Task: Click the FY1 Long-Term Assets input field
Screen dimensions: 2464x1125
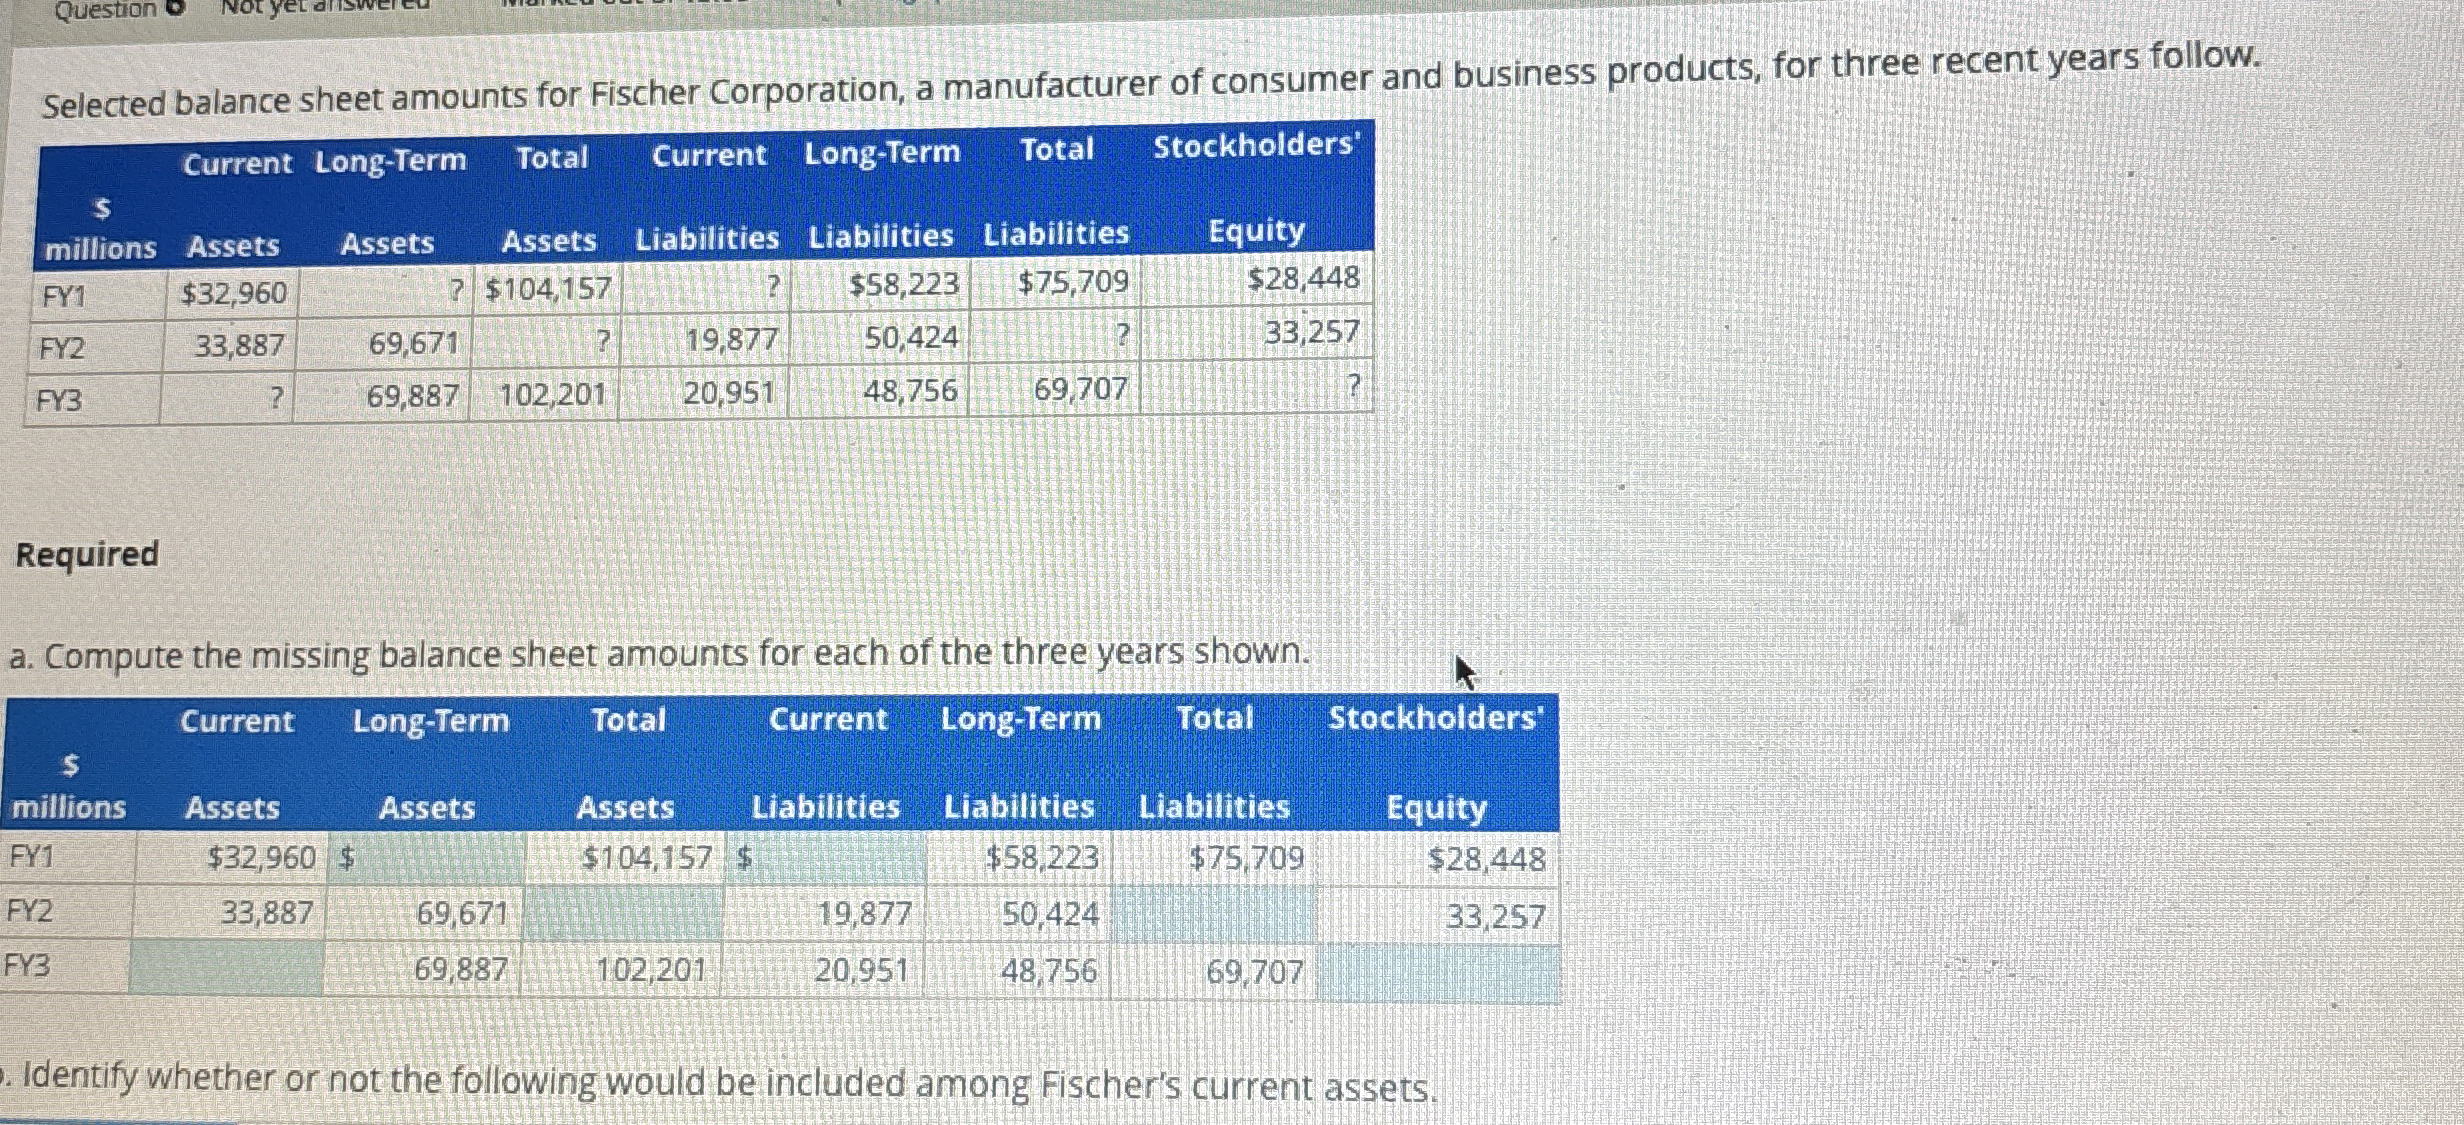Action: click(438, 858)
